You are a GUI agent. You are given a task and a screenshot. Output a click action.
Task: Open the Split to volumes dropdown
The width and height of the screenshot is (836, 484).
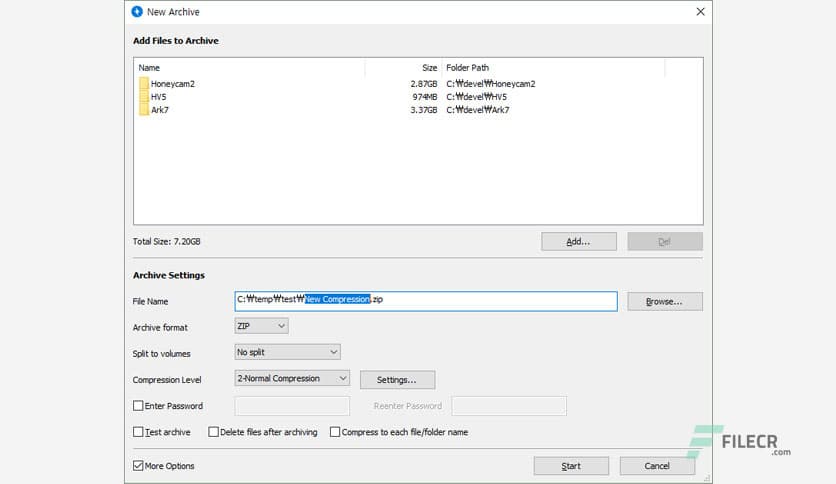(287, 352)
